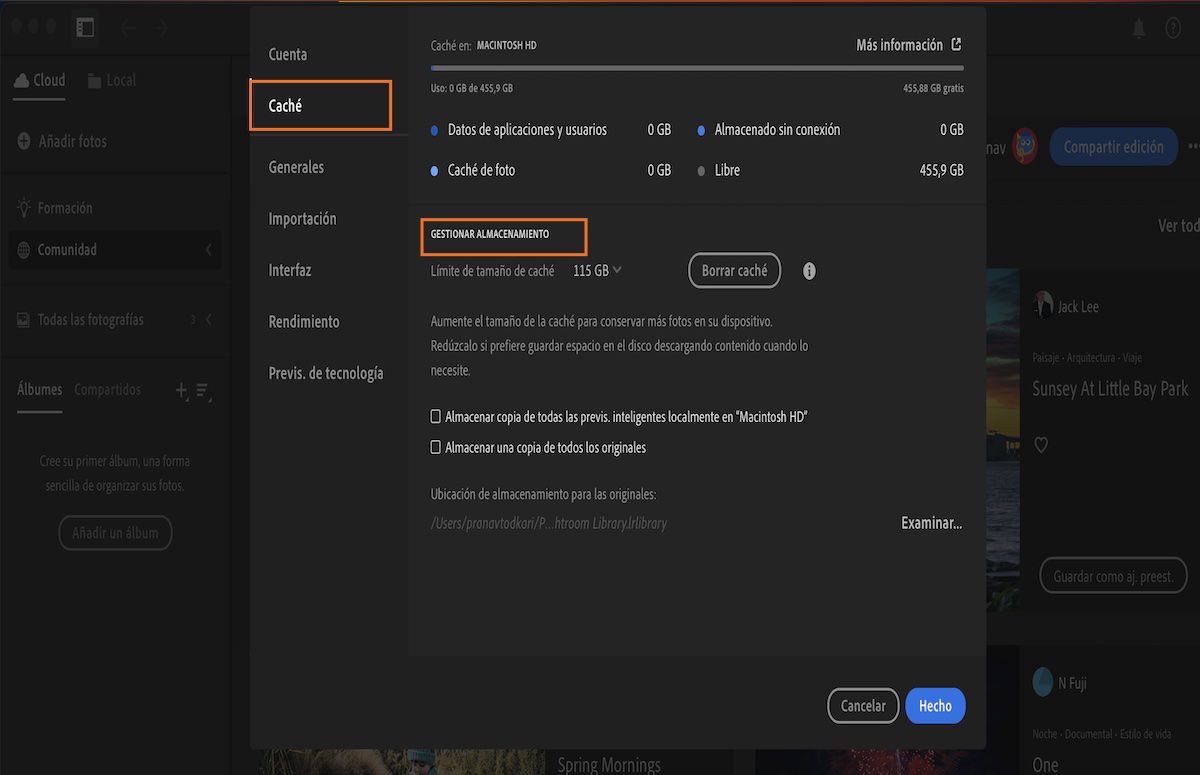The width and height of the screenshot is (1200, 775).
Task: Open notifications with the bell icon
Action: pyautogui.click(x=1138, y=27)
